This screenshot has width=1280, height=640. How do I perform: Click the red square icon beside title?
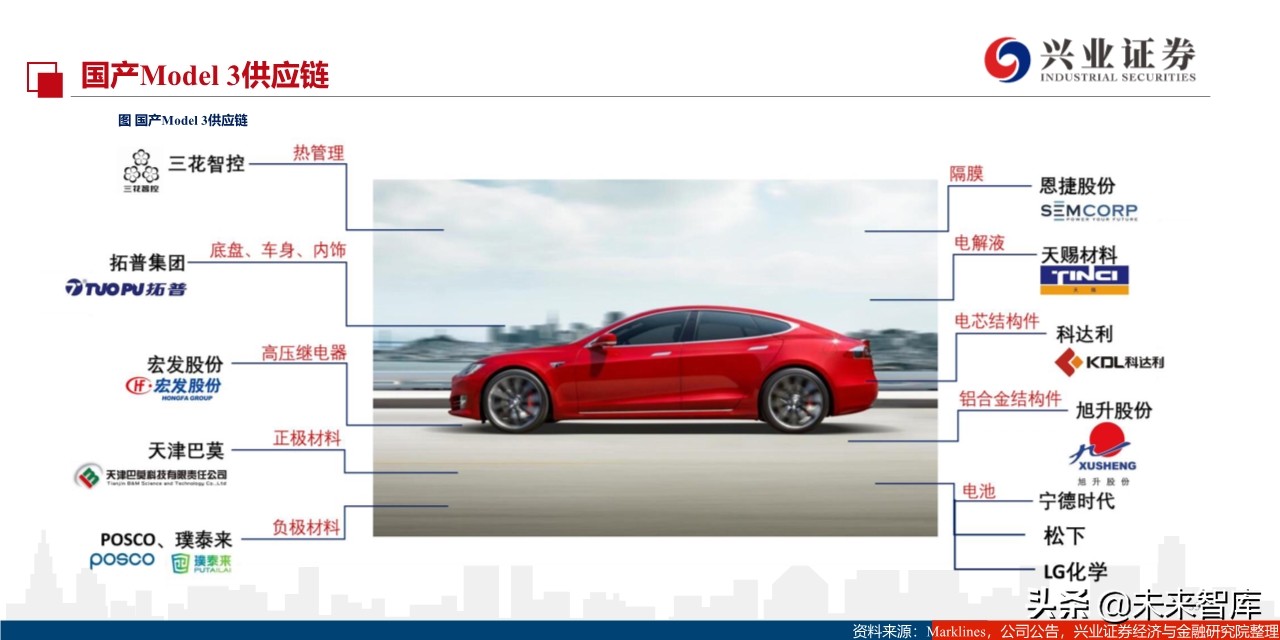[x=45, y=78]
